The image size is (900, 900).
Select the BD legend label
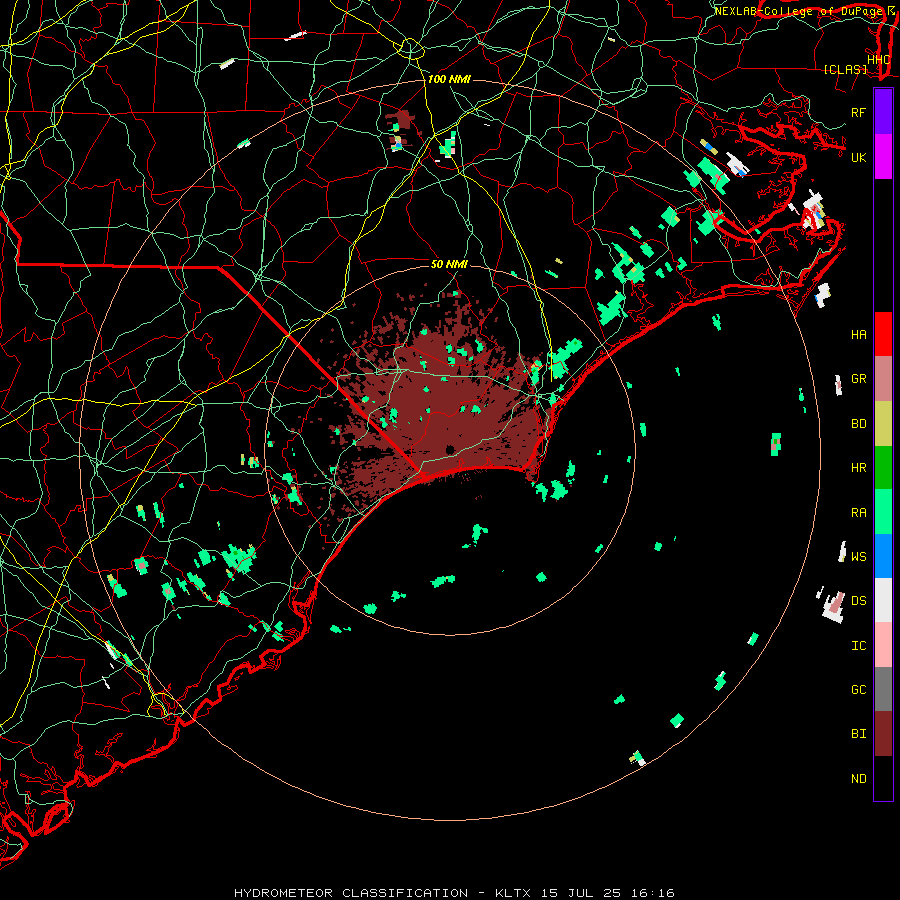coord(858,424)
